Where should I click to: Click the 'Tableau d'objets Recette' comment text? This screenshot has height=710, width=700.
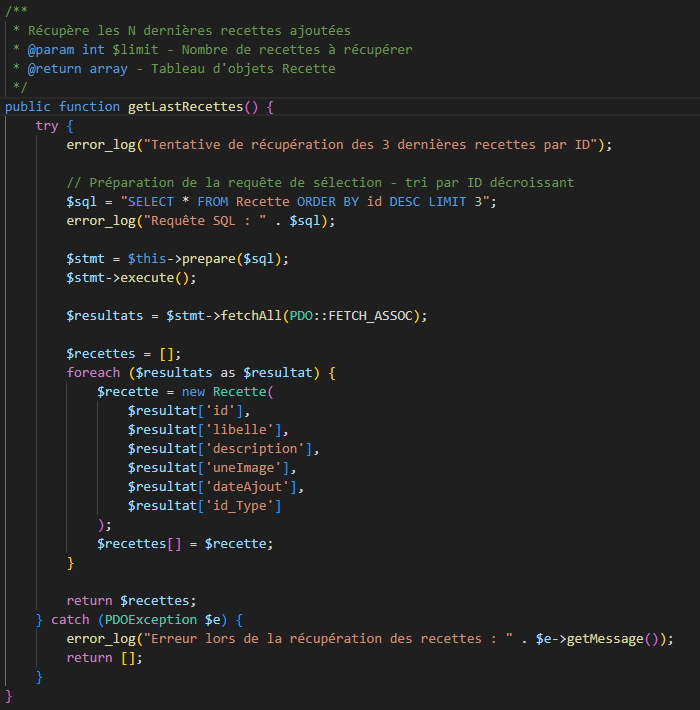pos(243,69)
